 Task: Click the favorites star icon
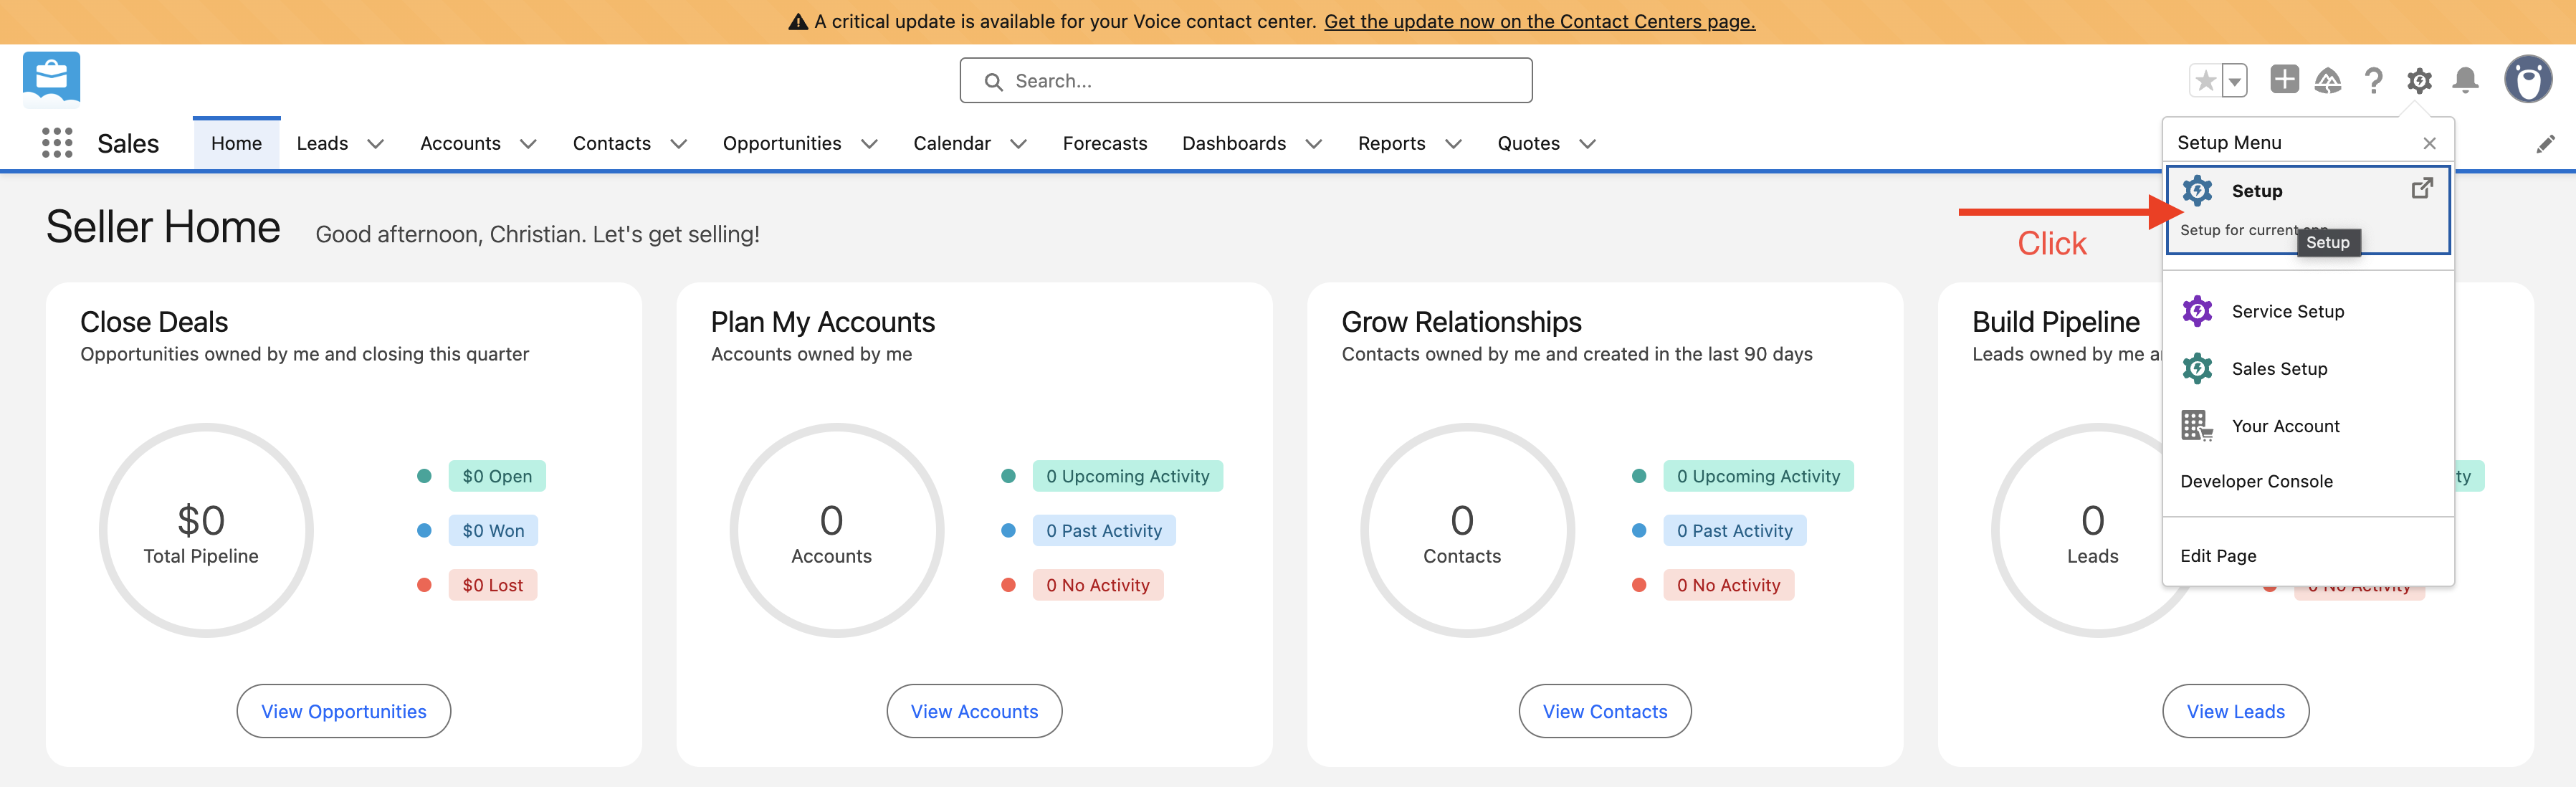click(x=2205, y=80)
